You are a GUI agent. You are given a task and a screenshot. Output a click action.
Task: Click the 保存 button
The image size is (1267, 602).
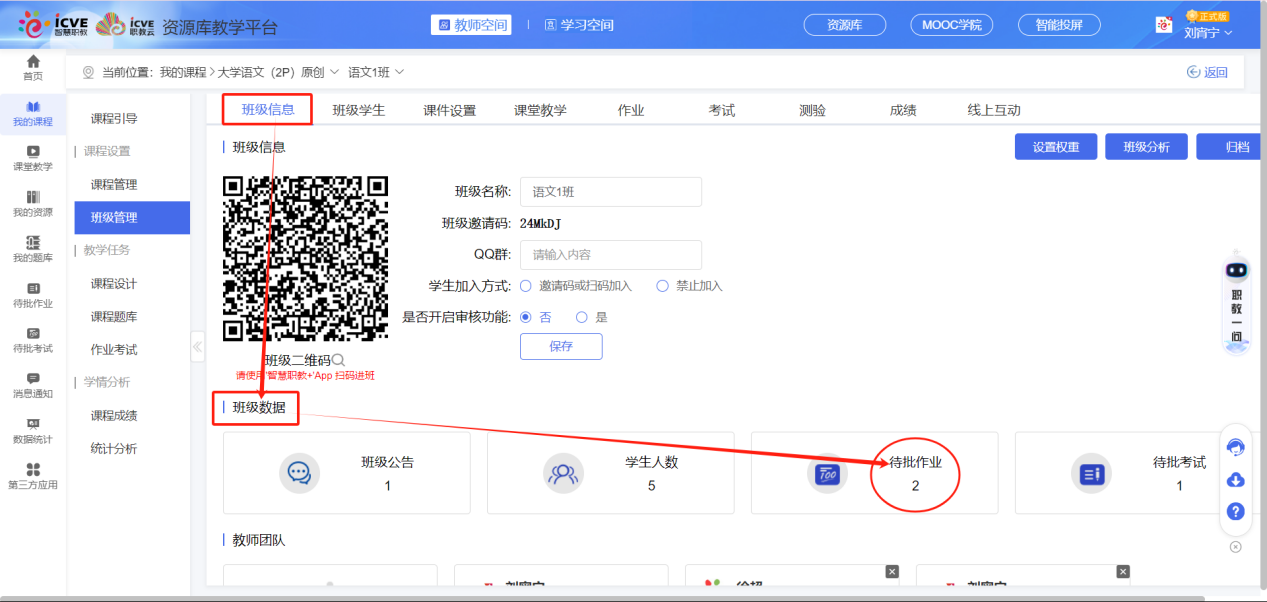(560, 346)
